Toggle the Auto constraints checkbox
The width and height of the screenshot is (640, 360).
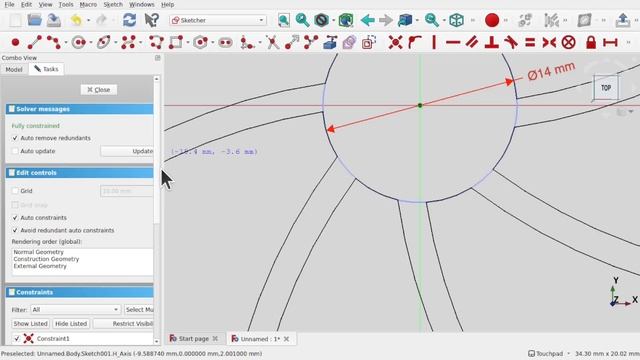[x=15, y=218]
